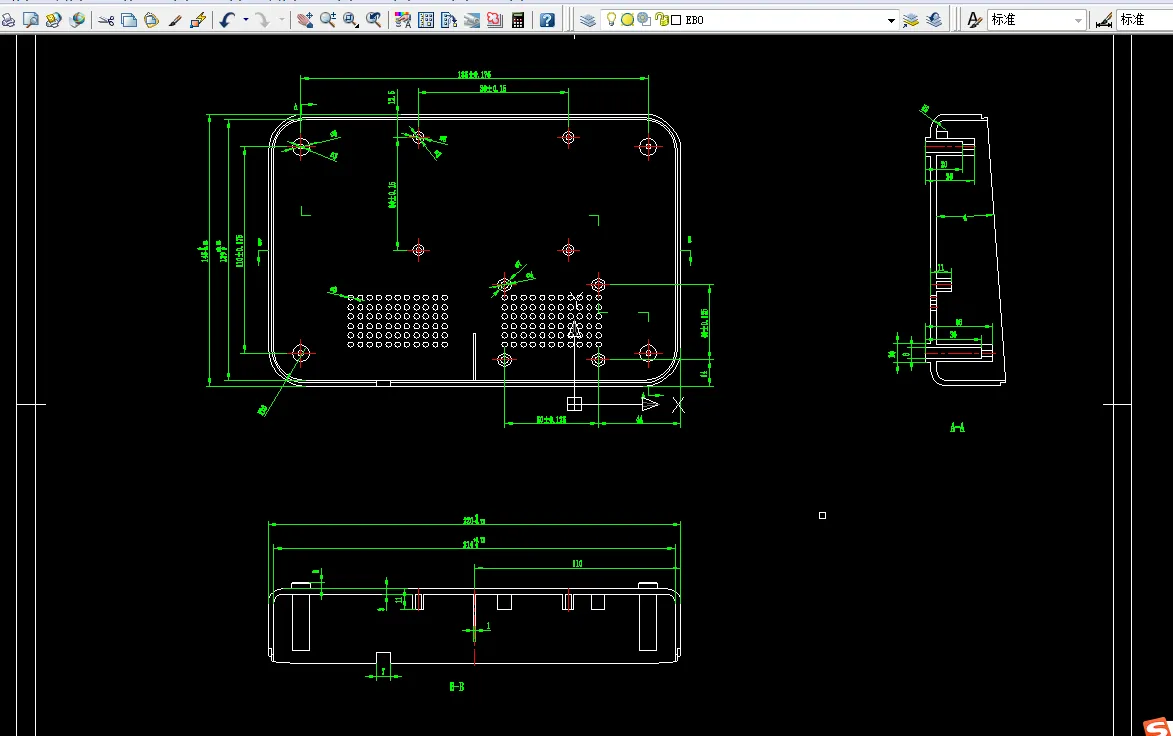Click the Publish icon
The image size is (1173, 736).
53,20
